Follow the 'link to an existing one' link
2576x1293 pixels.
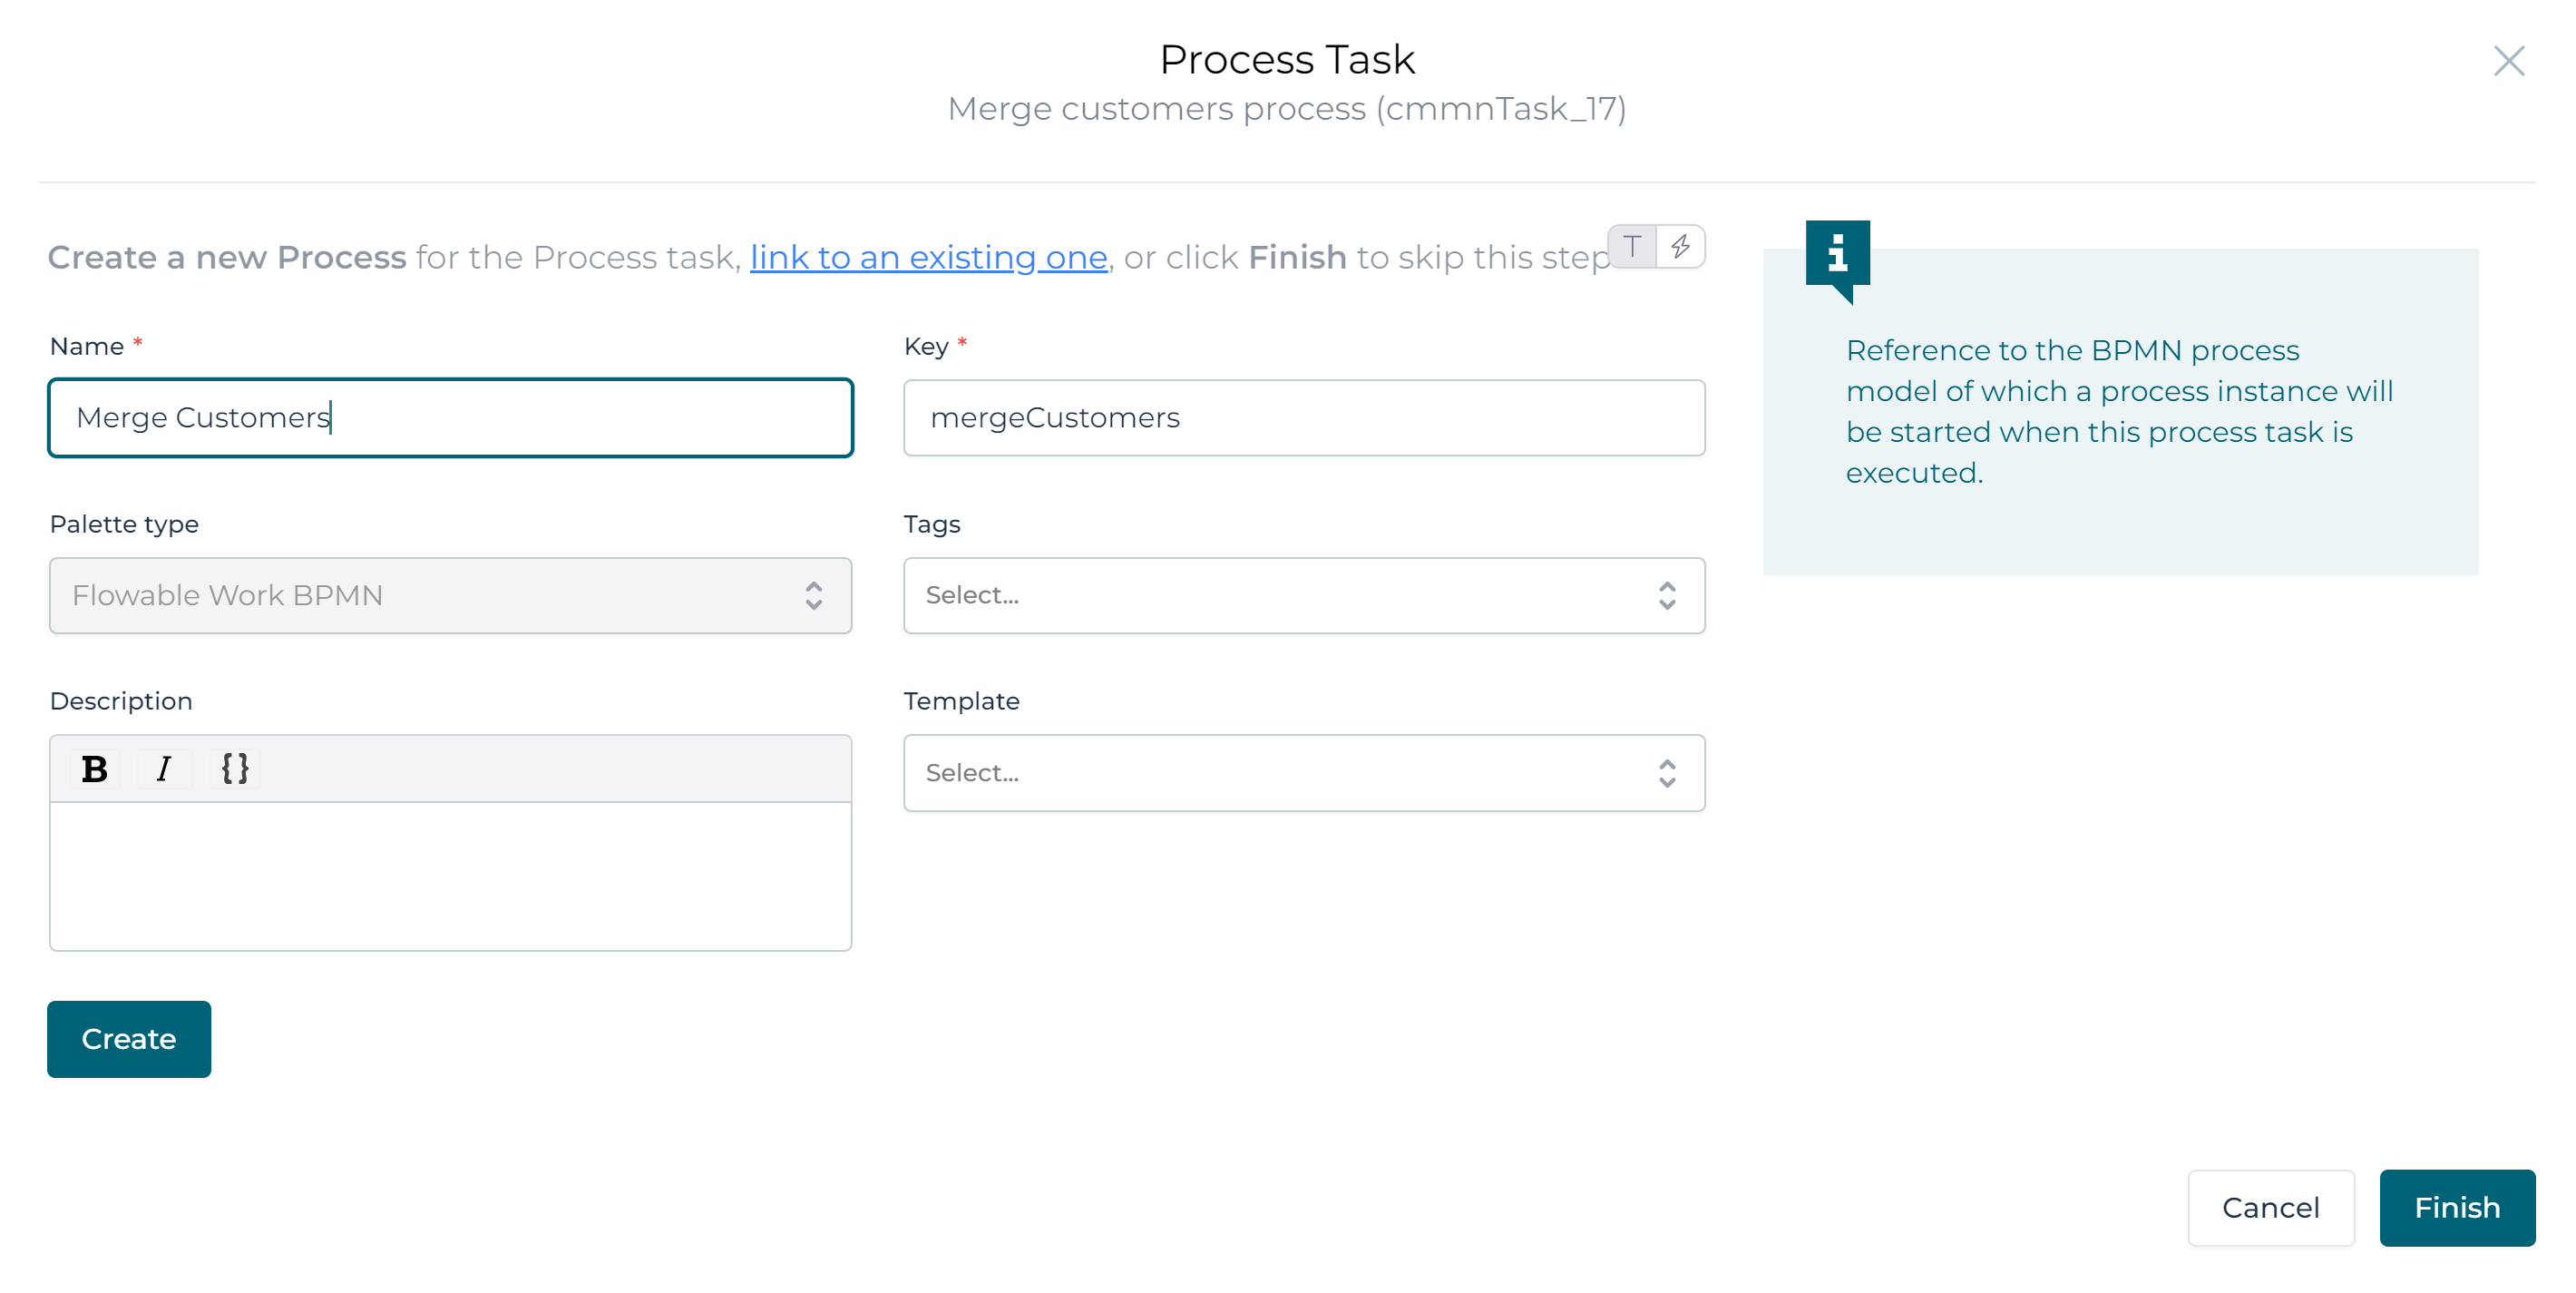click(x=928, y=257)
